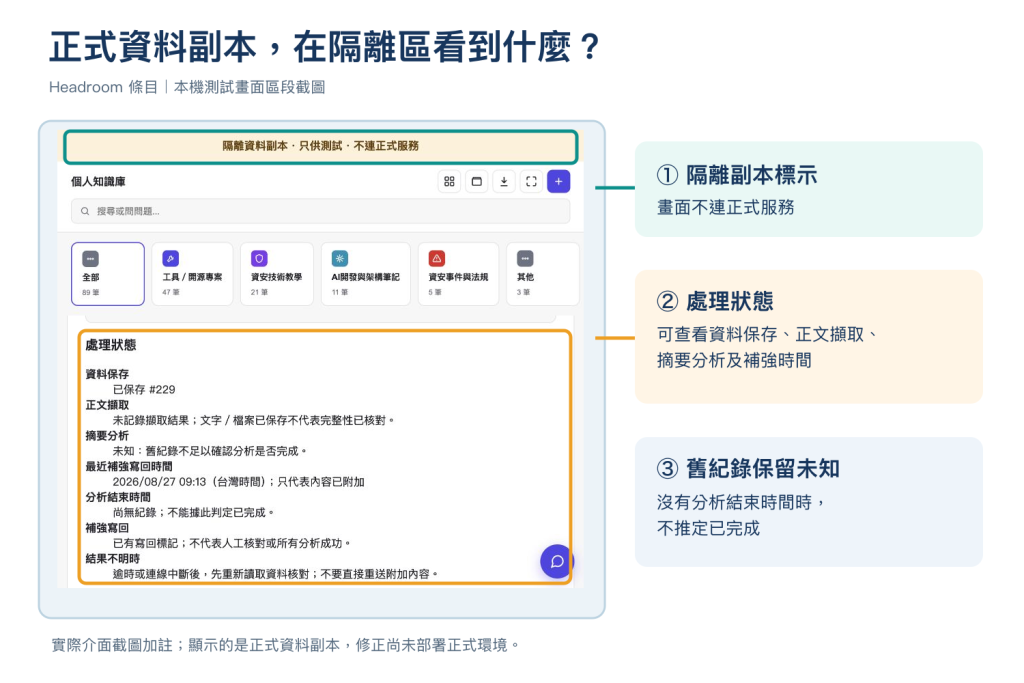
Task: Show the 其他 category card
Action: 543,274
